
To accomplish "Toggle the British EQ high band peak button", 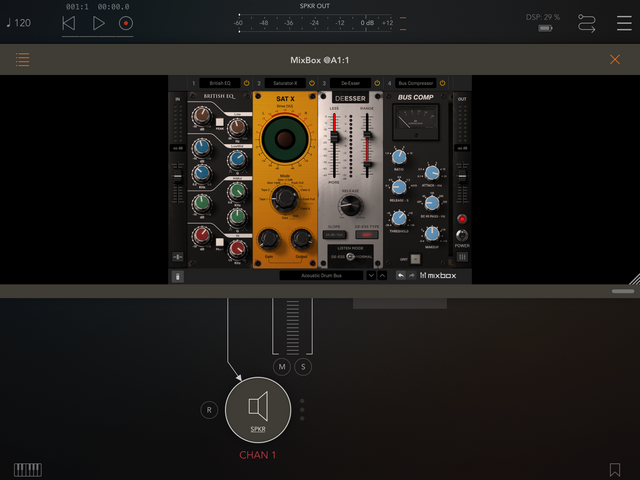I will [220, 242].
